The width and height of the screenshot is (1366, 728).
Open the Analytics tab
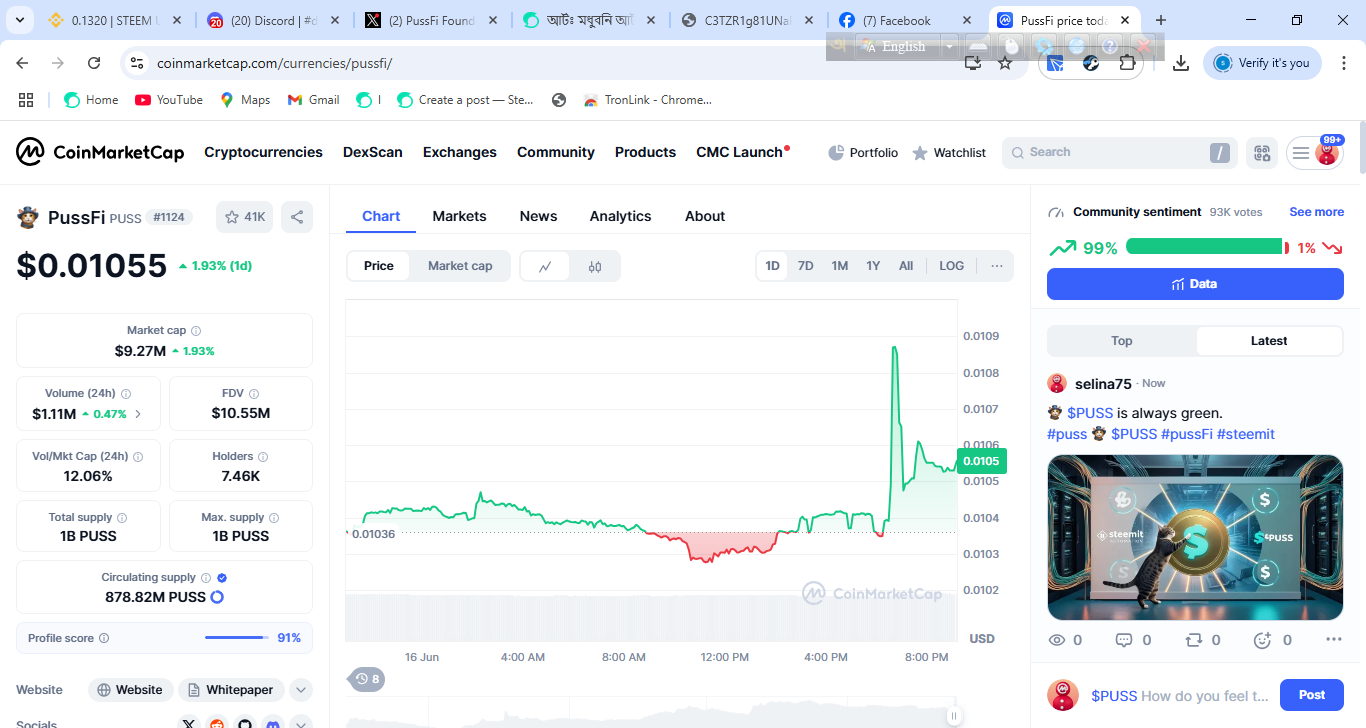620,216
